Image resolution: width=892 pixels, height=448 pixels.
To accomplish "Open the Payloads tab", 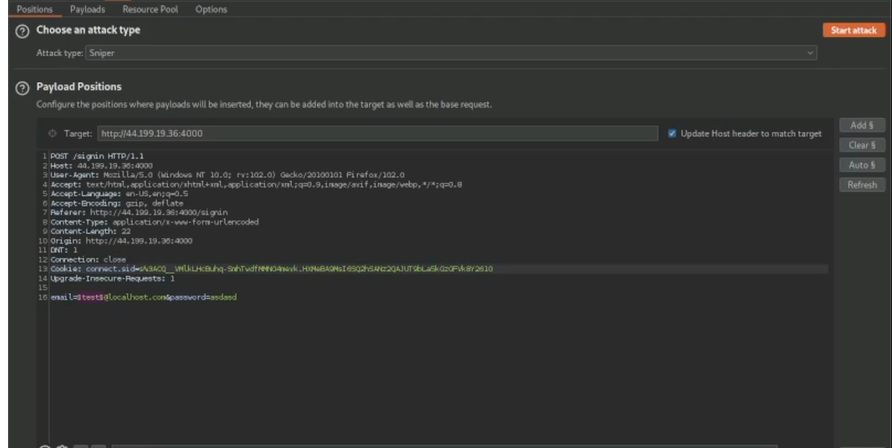I will (90, 9).
